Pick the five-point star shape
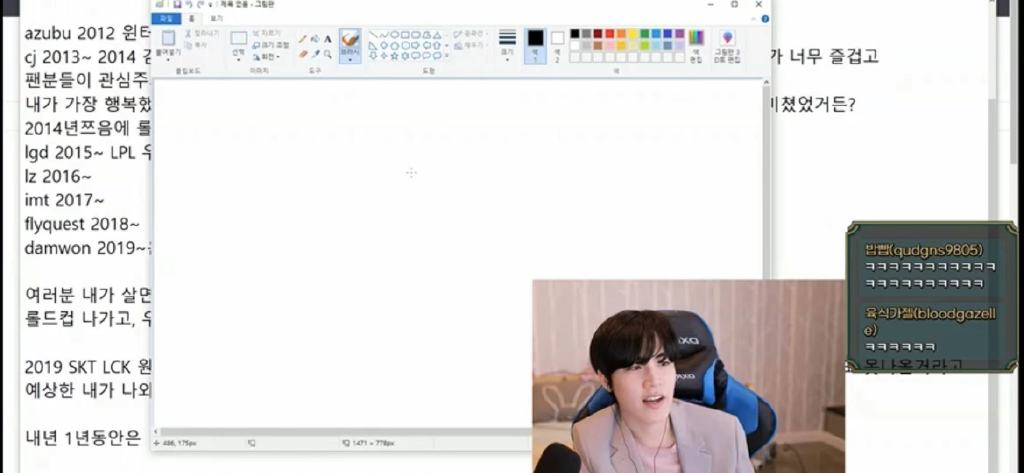The width and height of the screenshot is (1024, 473). (x=394, y=56)
